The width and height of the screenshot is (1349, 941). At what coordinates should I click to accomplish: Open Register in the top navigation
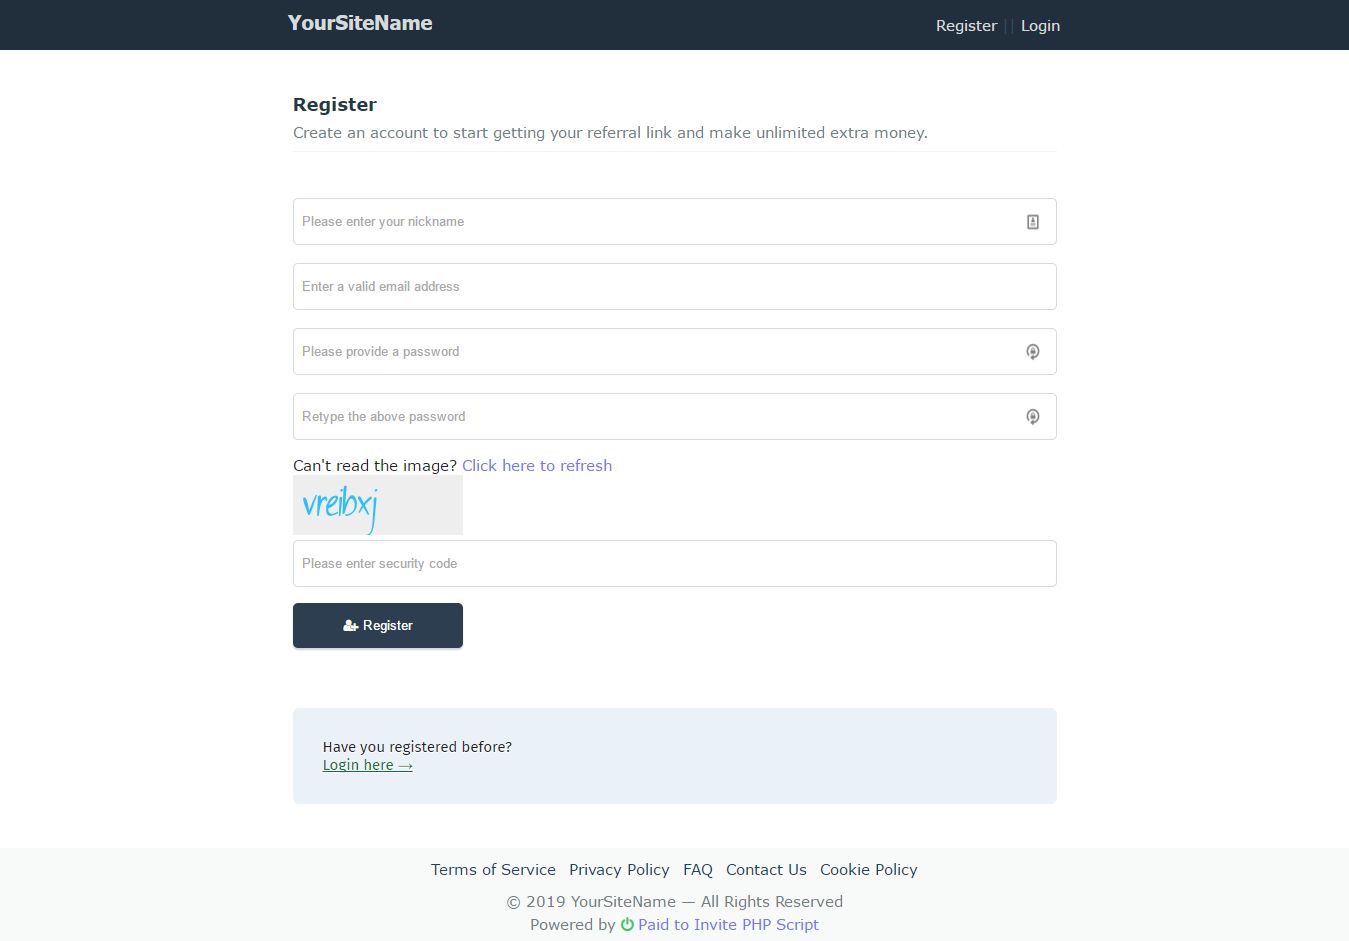966,26
